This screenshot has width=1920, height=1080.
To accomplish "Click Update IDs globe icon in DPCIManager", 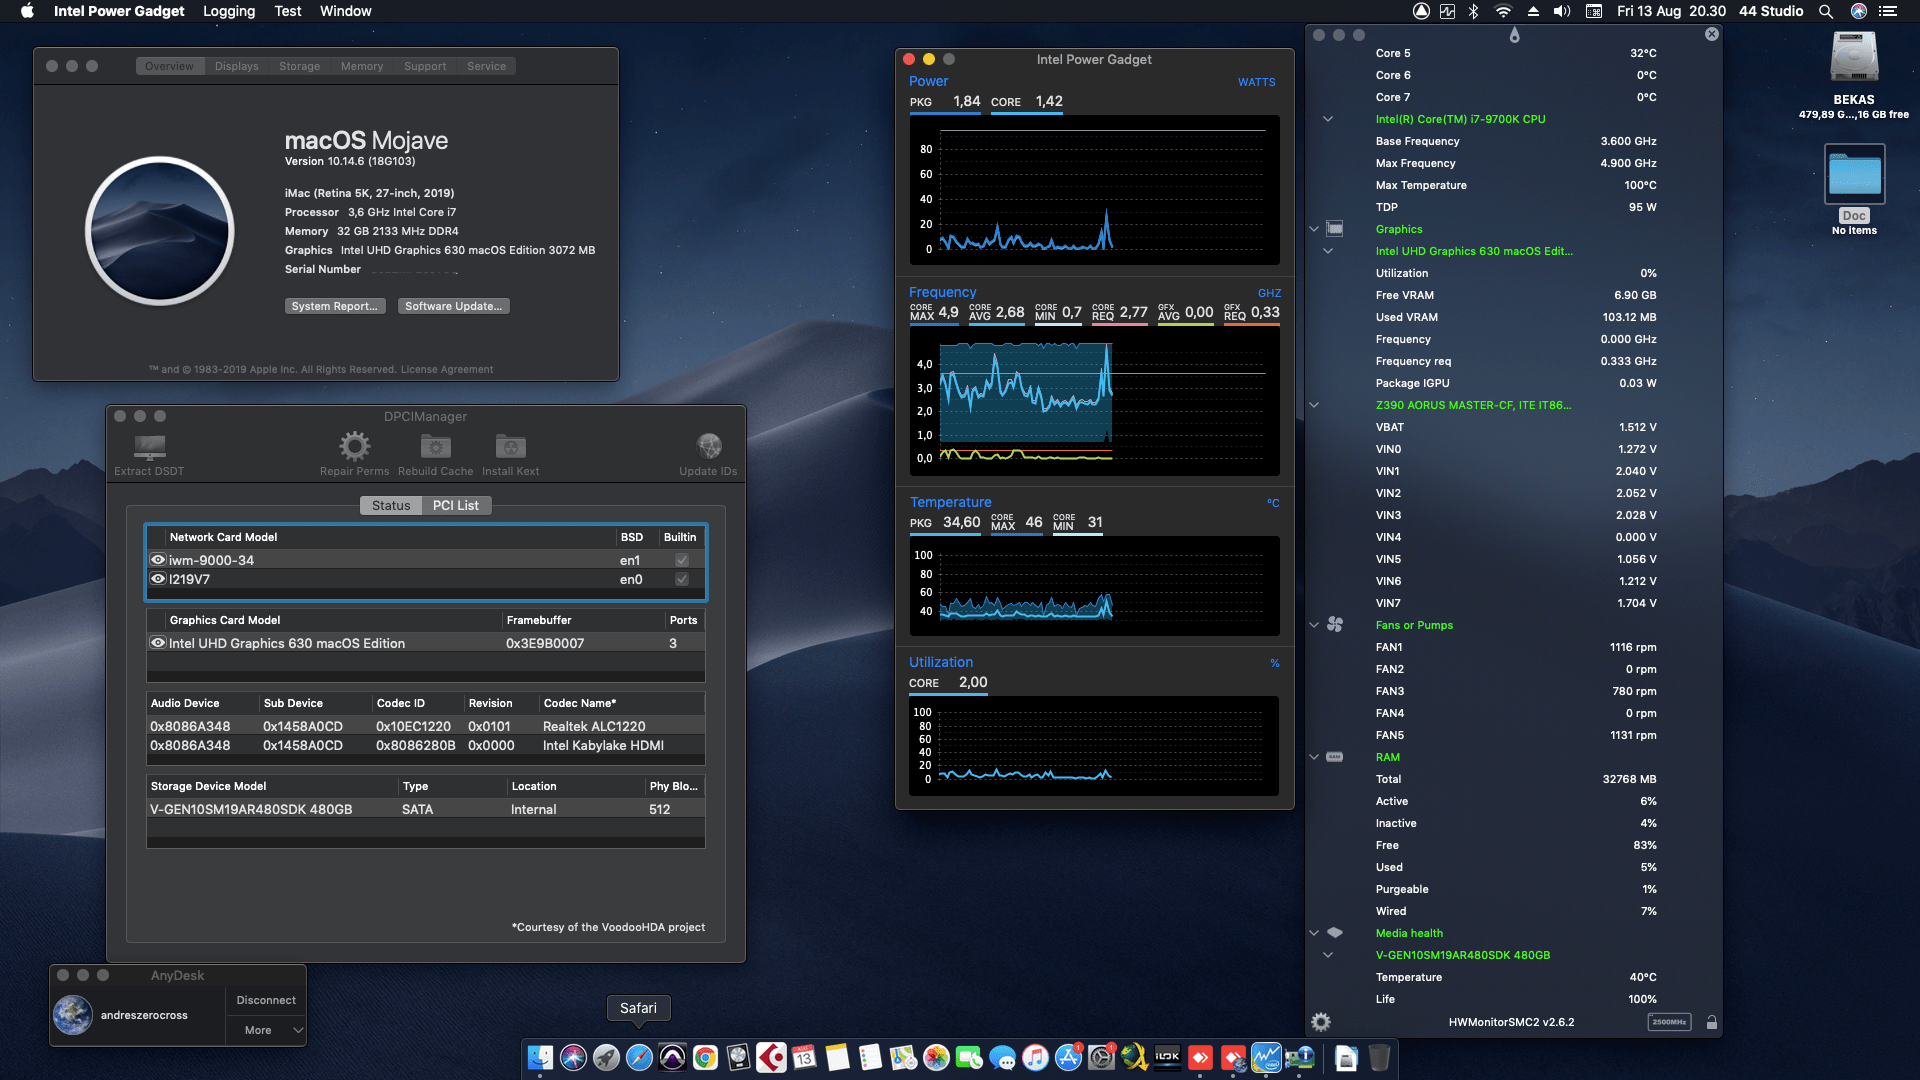I will point(709,445).
